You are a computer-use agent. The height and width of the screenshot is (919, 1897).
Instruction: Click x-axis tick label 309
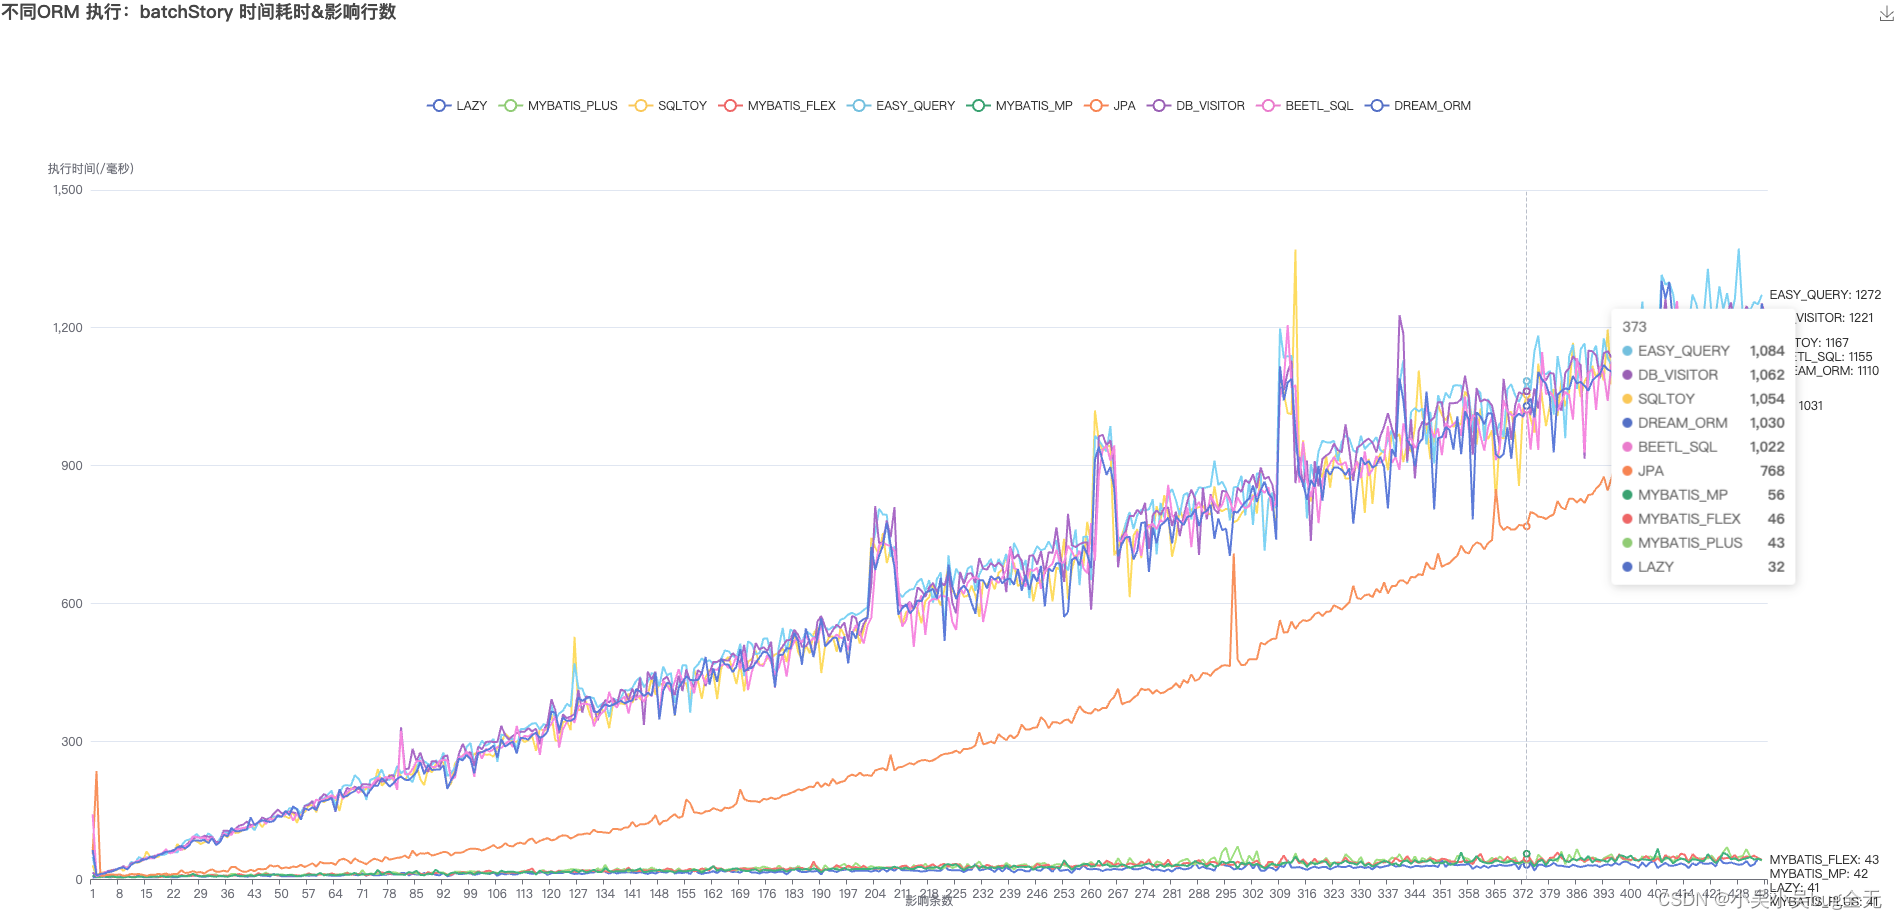1280,894
